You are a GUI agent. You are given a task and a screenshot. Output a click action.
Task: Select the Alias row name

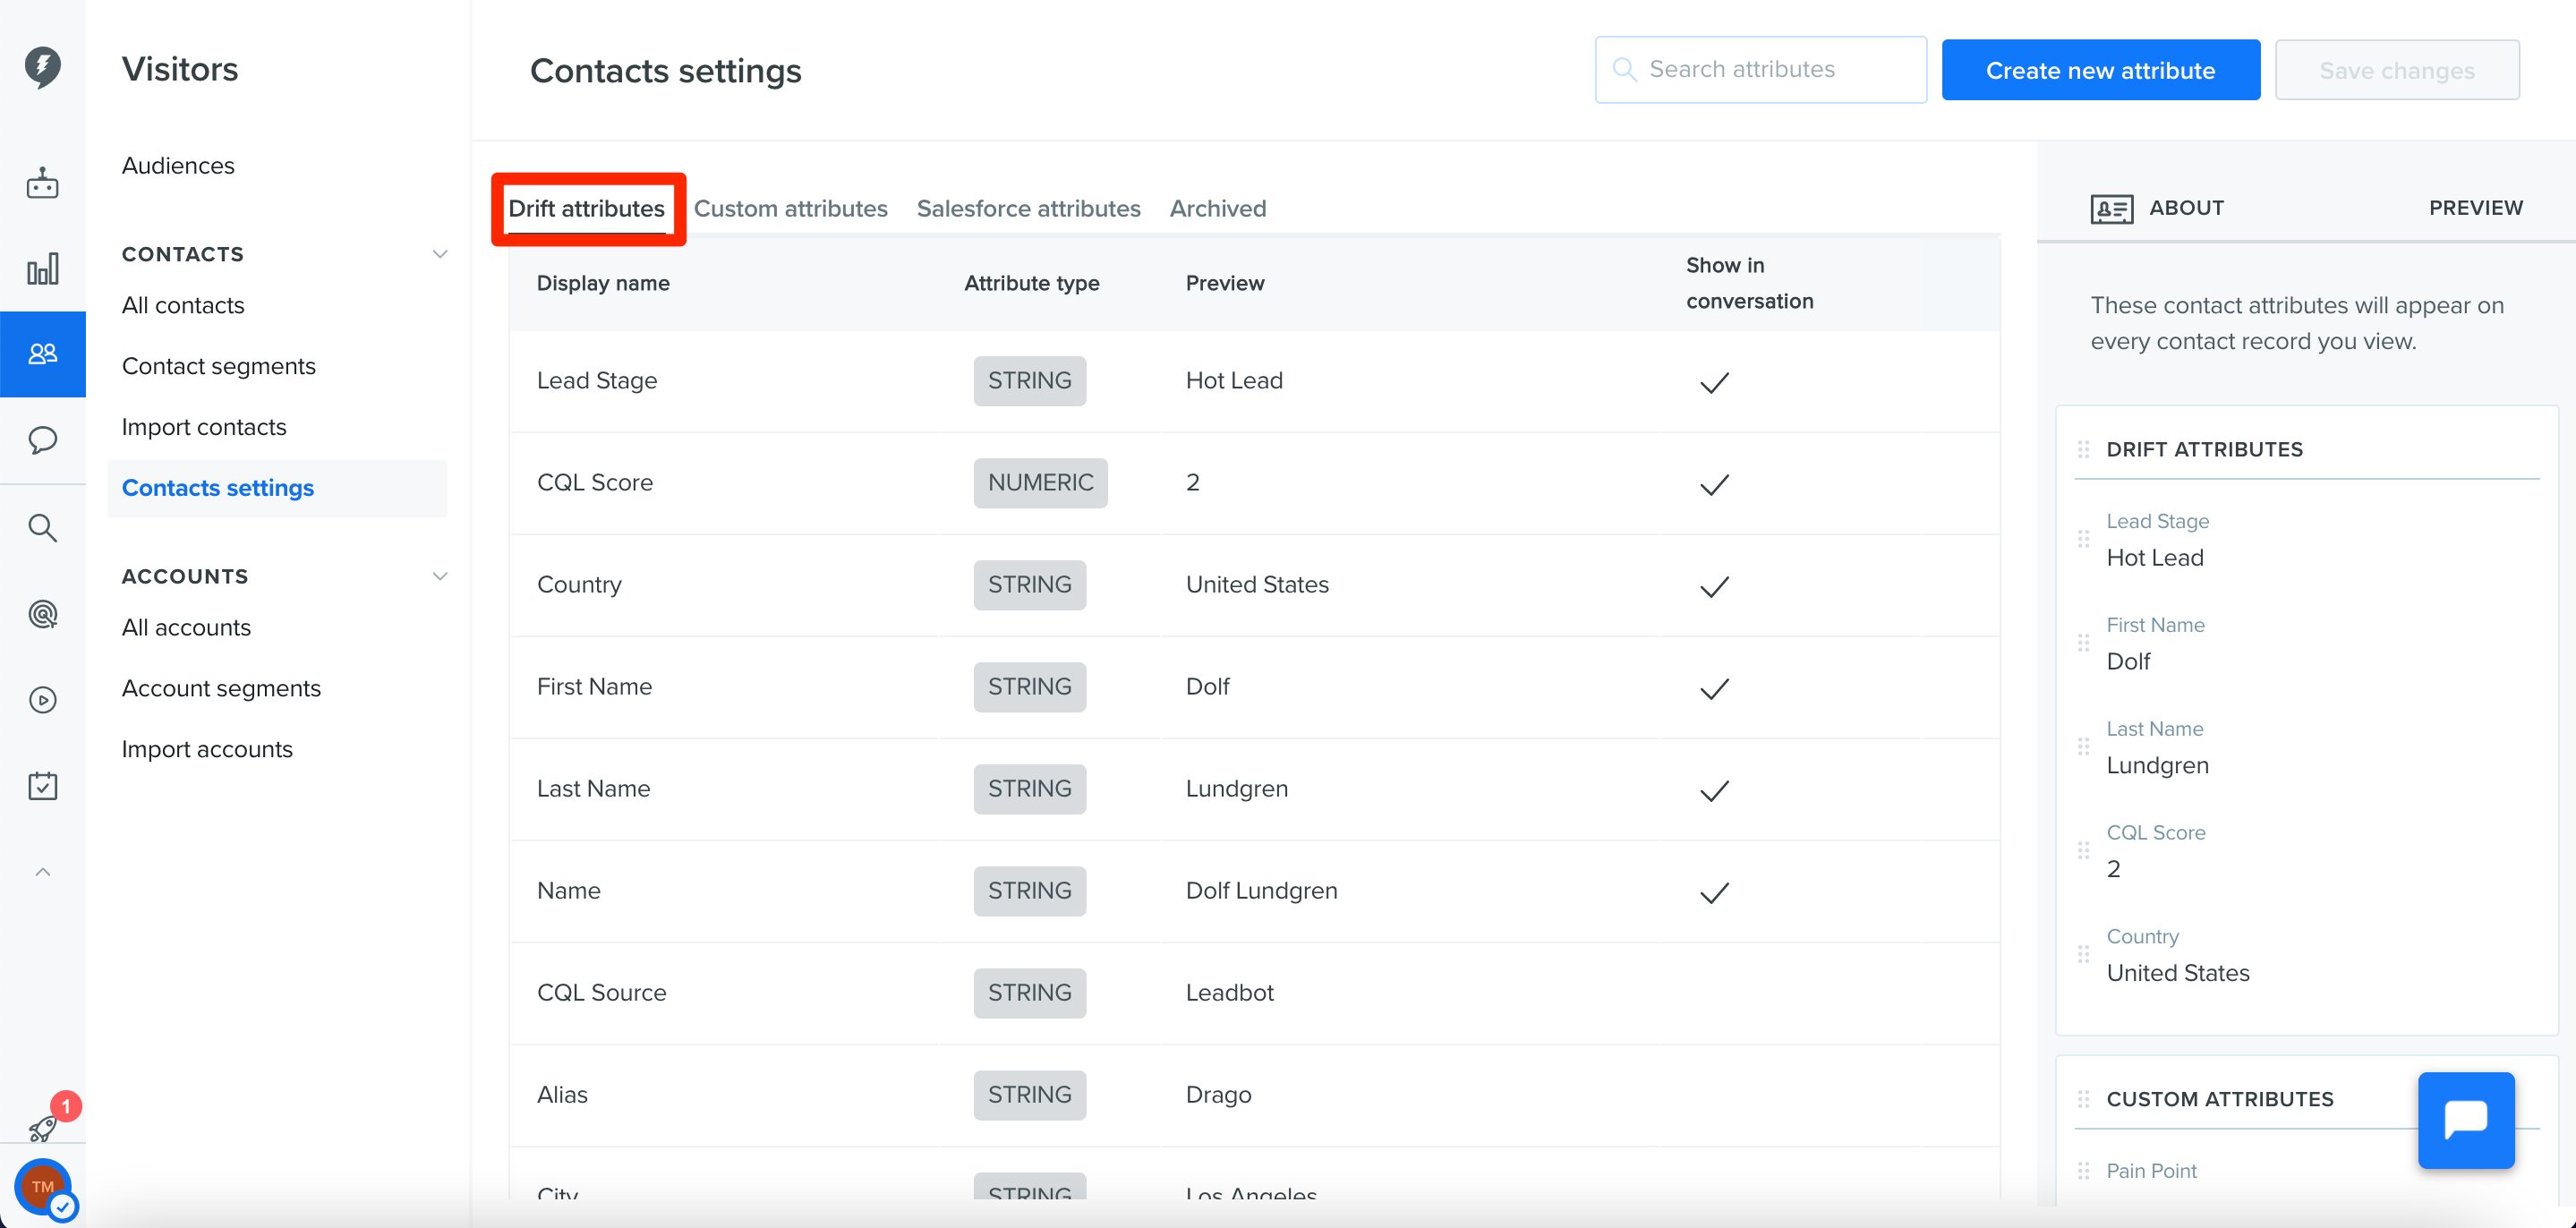coord(562,1094)
